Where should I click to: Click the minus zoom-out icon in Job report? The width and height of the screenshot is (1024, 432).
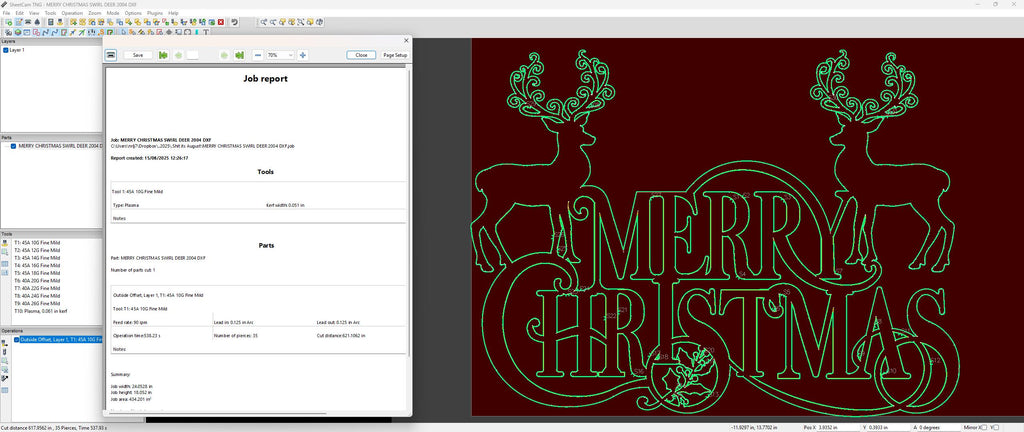[258, 55]
